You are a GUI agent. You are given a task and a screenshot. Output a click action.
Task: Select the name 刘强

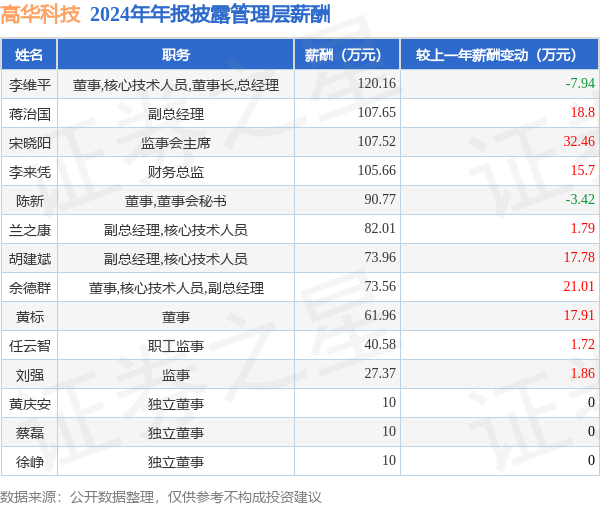coord(30,375)
